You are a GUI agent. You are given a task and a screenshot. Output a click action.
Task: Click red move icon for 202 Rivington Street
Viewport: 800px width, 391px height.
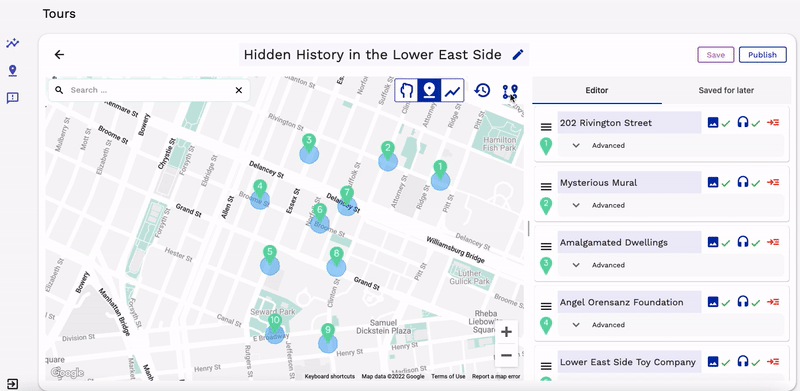[x=773, y=123]
